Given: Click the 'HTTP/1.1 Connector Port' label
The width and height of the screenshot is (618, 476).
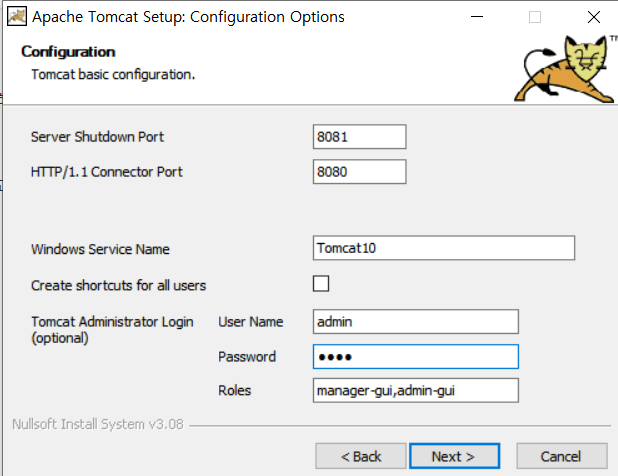Looking at the screenshot, I should coord(107,172).
